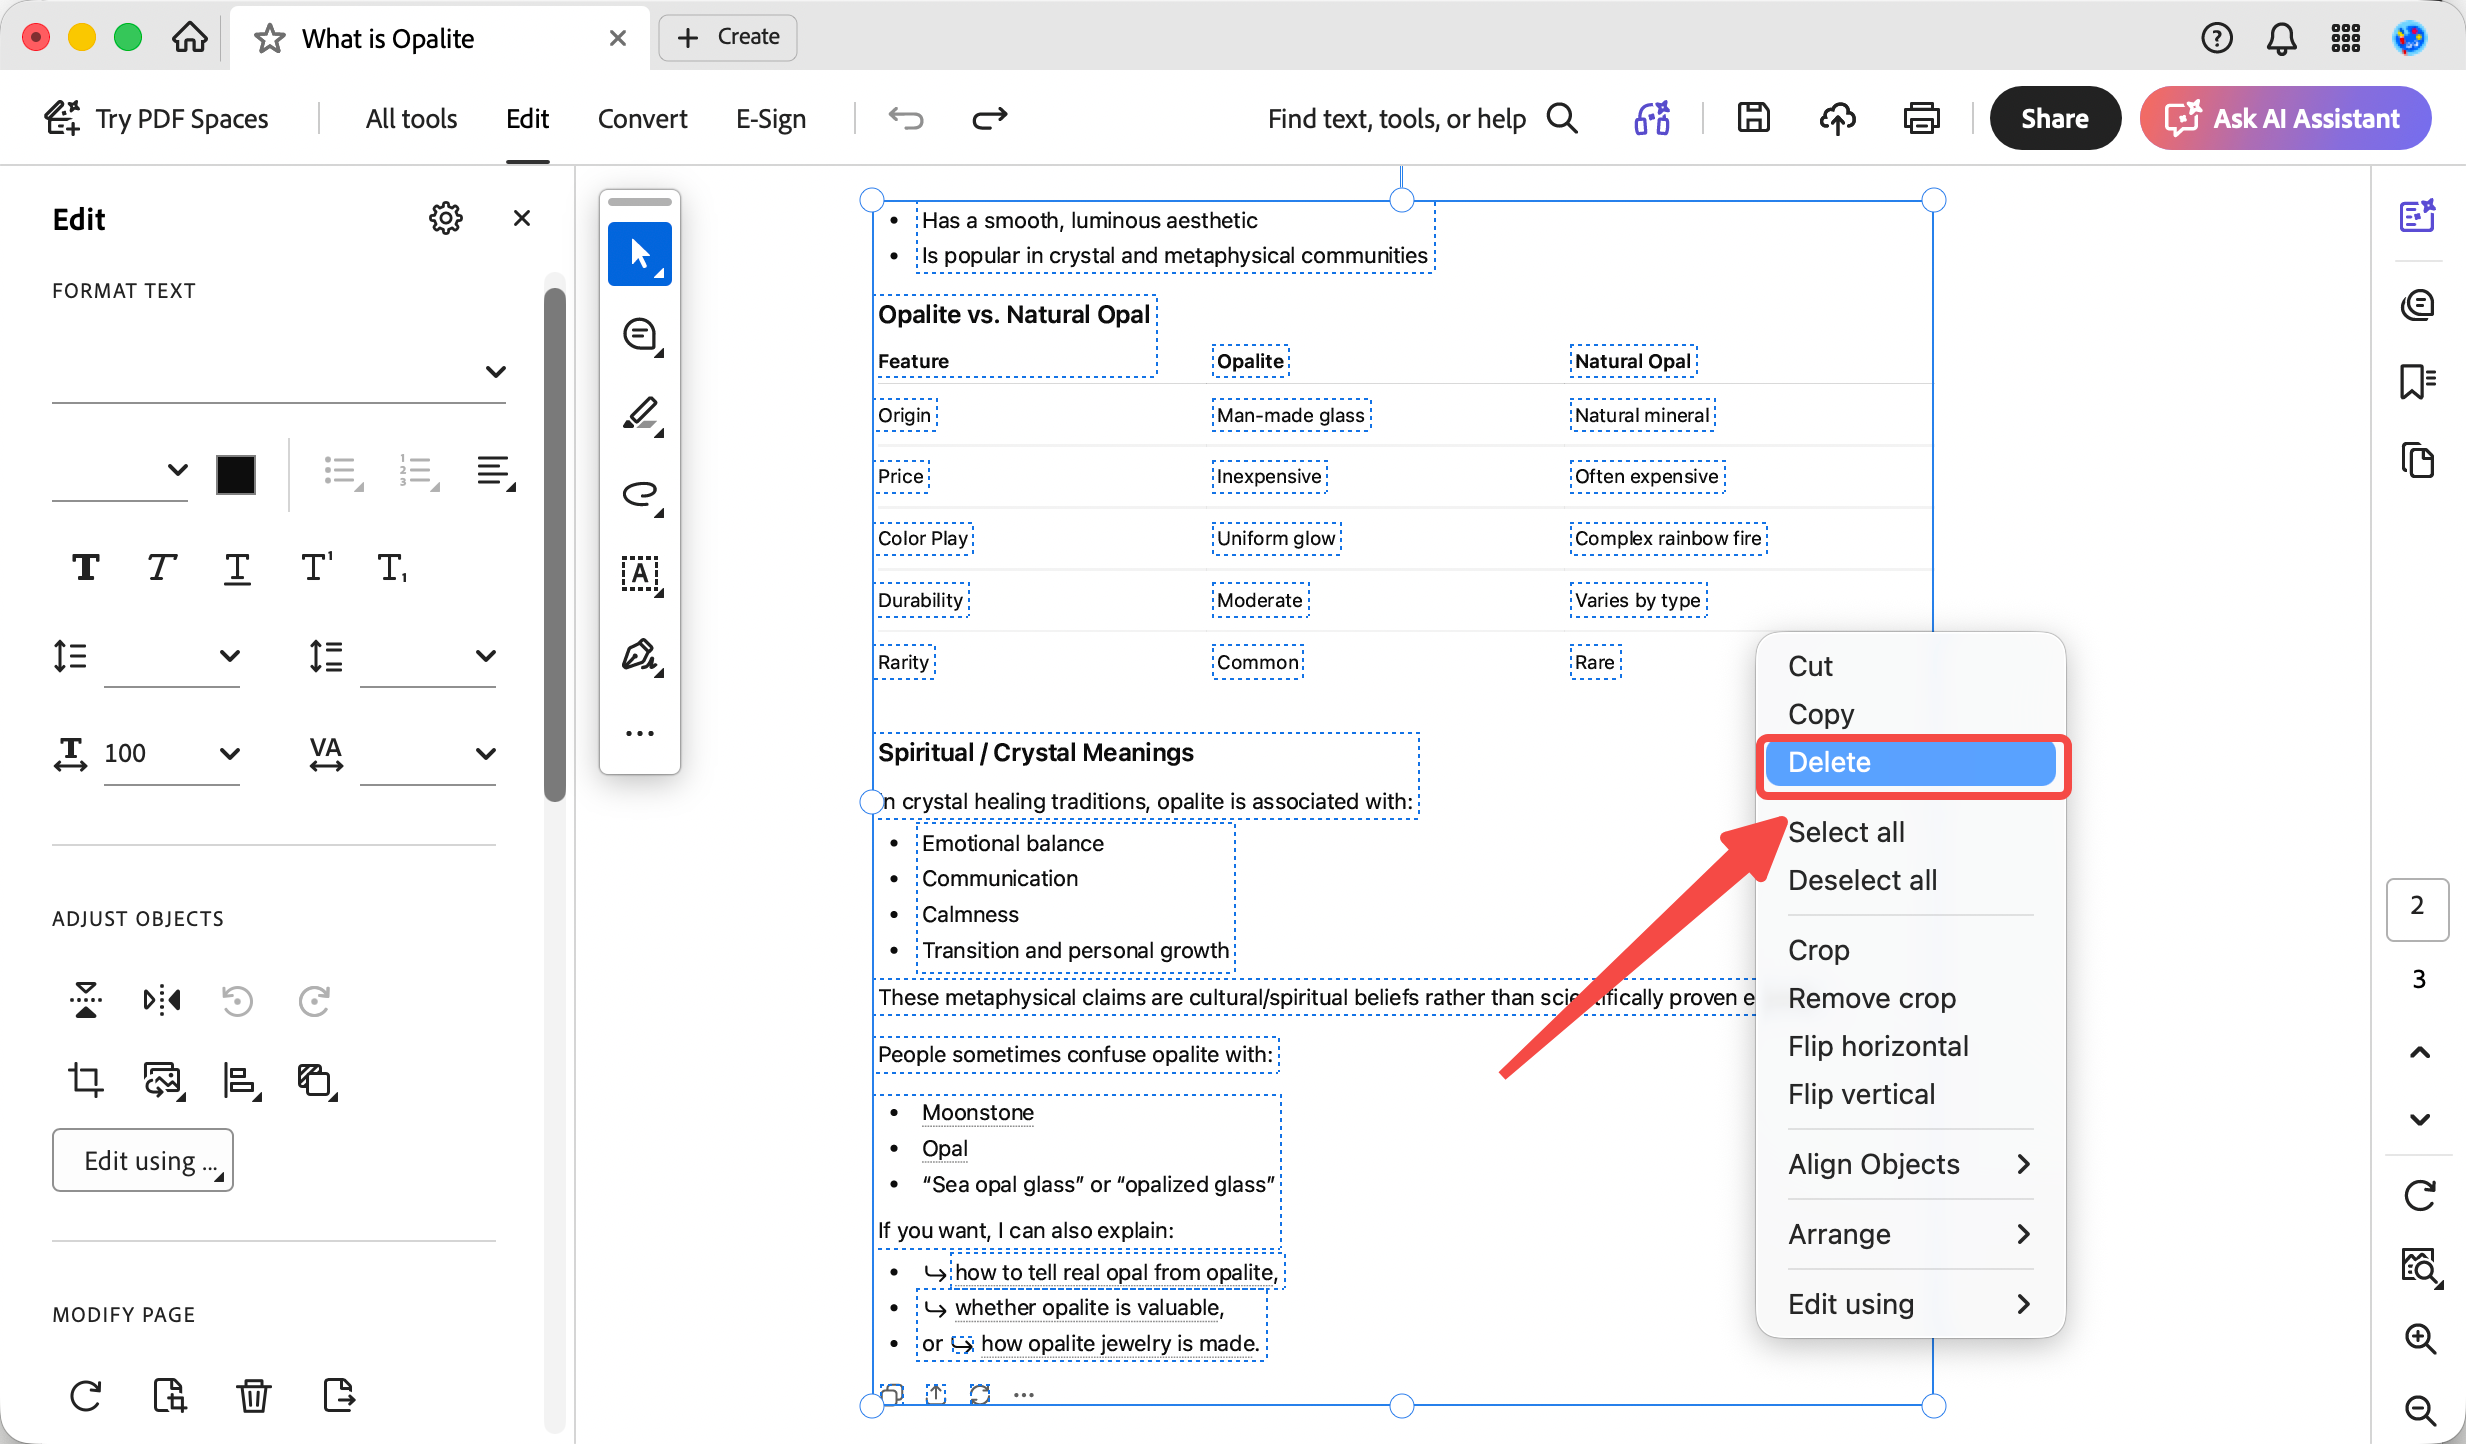Click the Create button

(728, 37)
